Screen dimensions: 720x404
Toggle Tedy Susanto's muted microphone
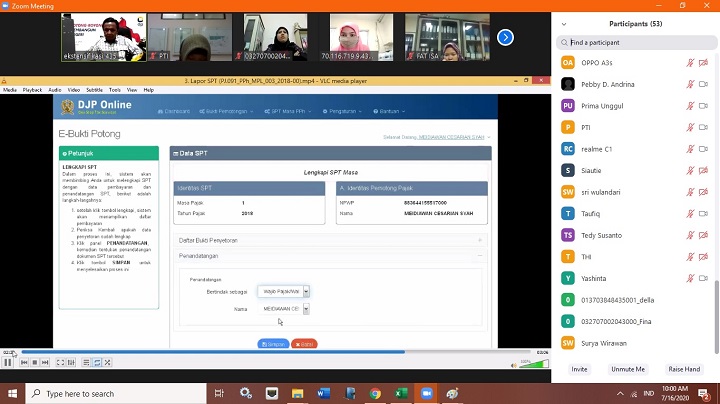click(690, 235)
